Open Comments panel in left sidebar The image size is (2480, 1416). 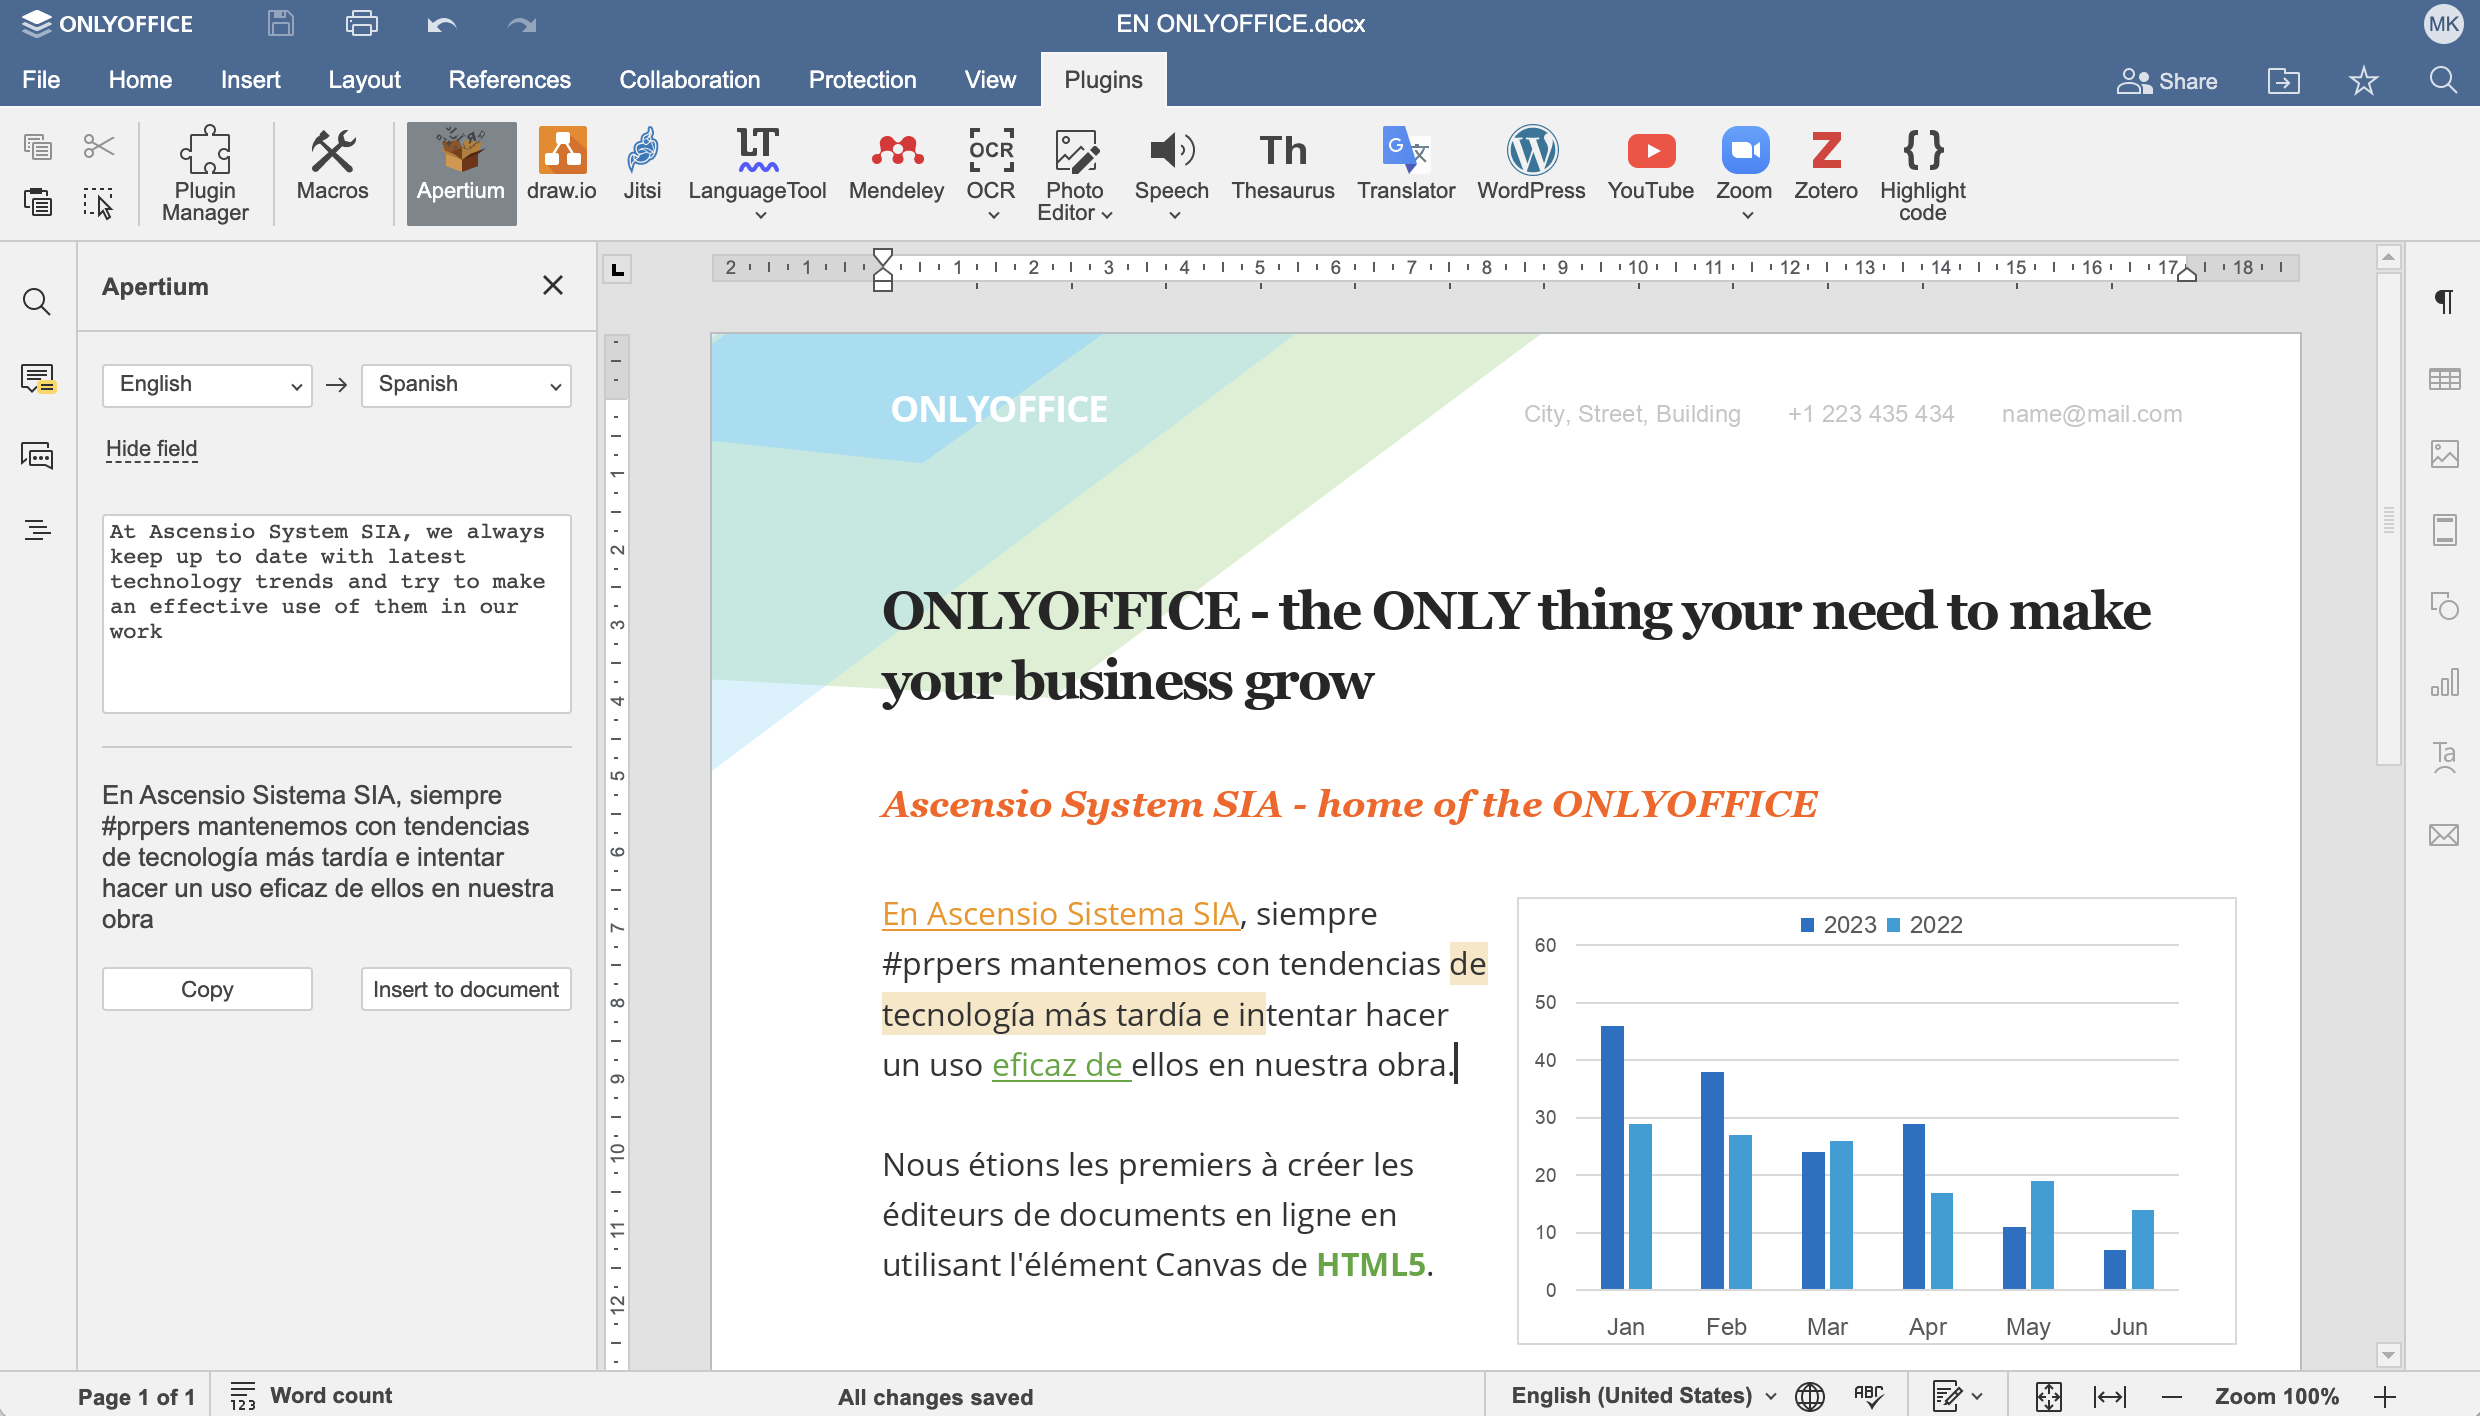pos(38,379)
